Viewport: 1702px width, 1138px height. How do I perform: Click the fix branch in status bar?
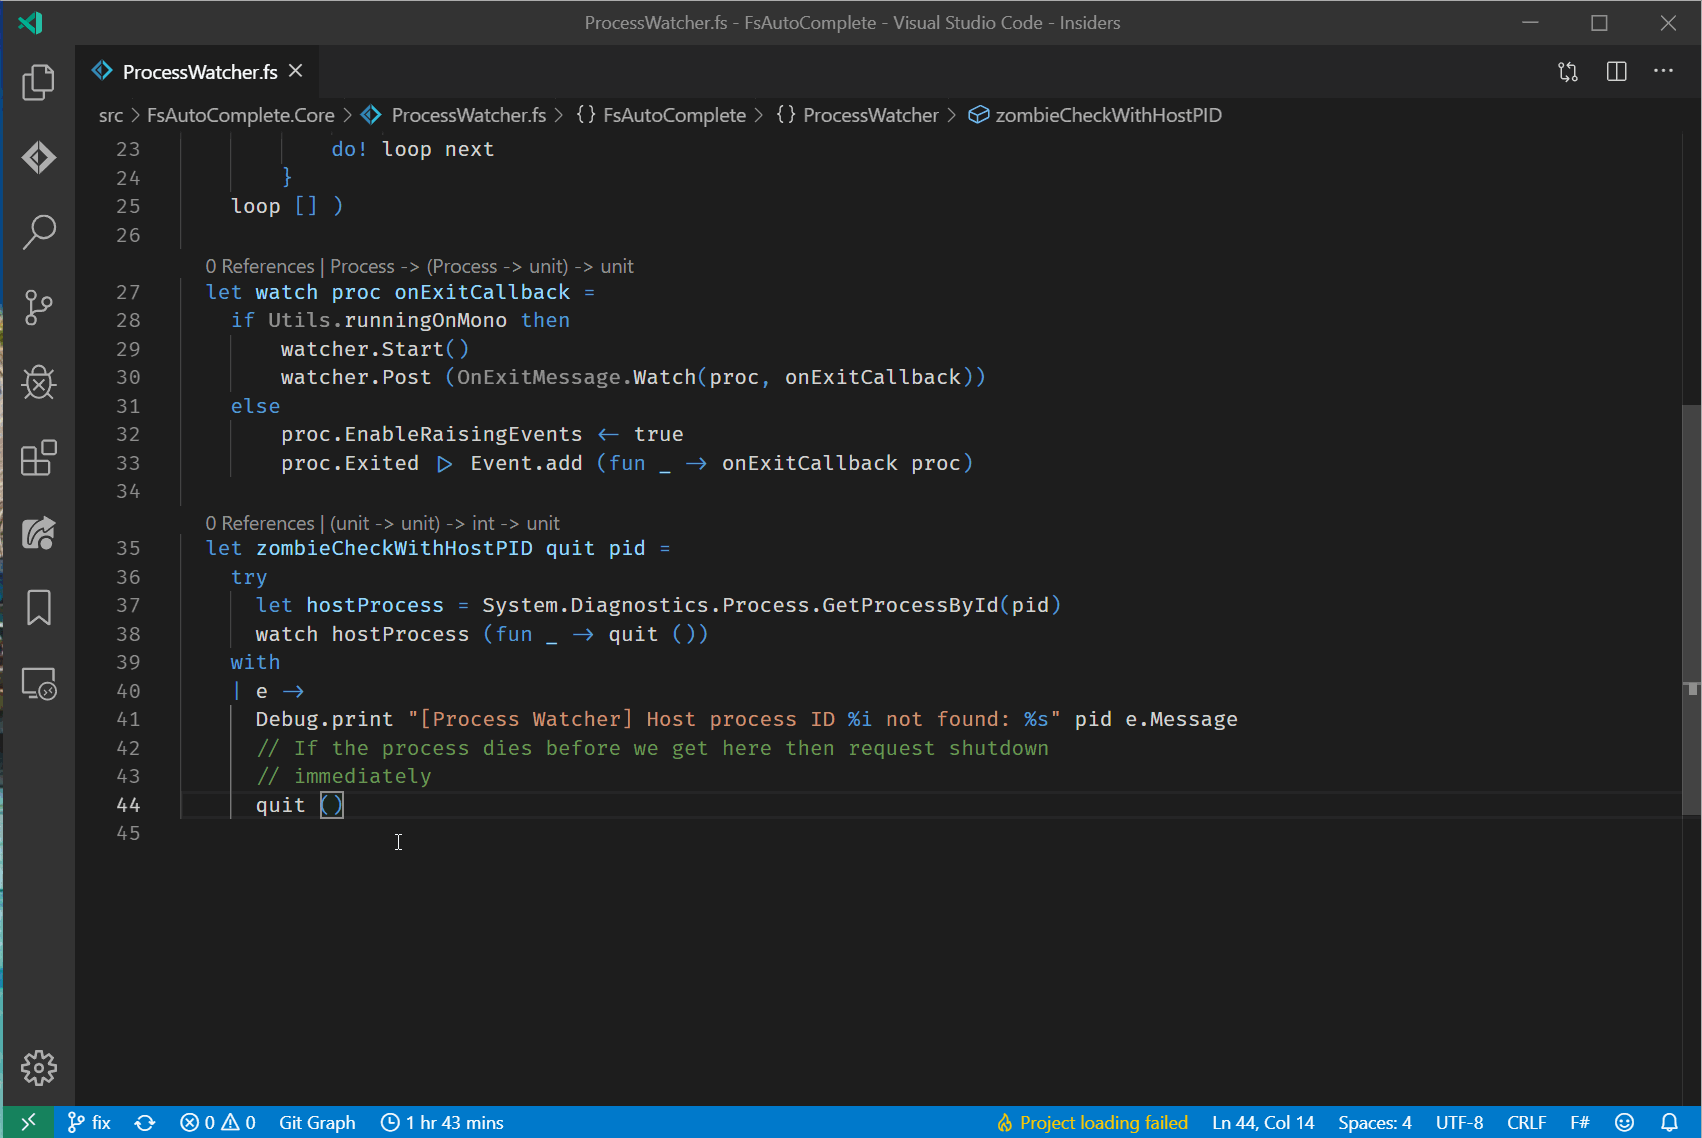[x=89, y=1123]
